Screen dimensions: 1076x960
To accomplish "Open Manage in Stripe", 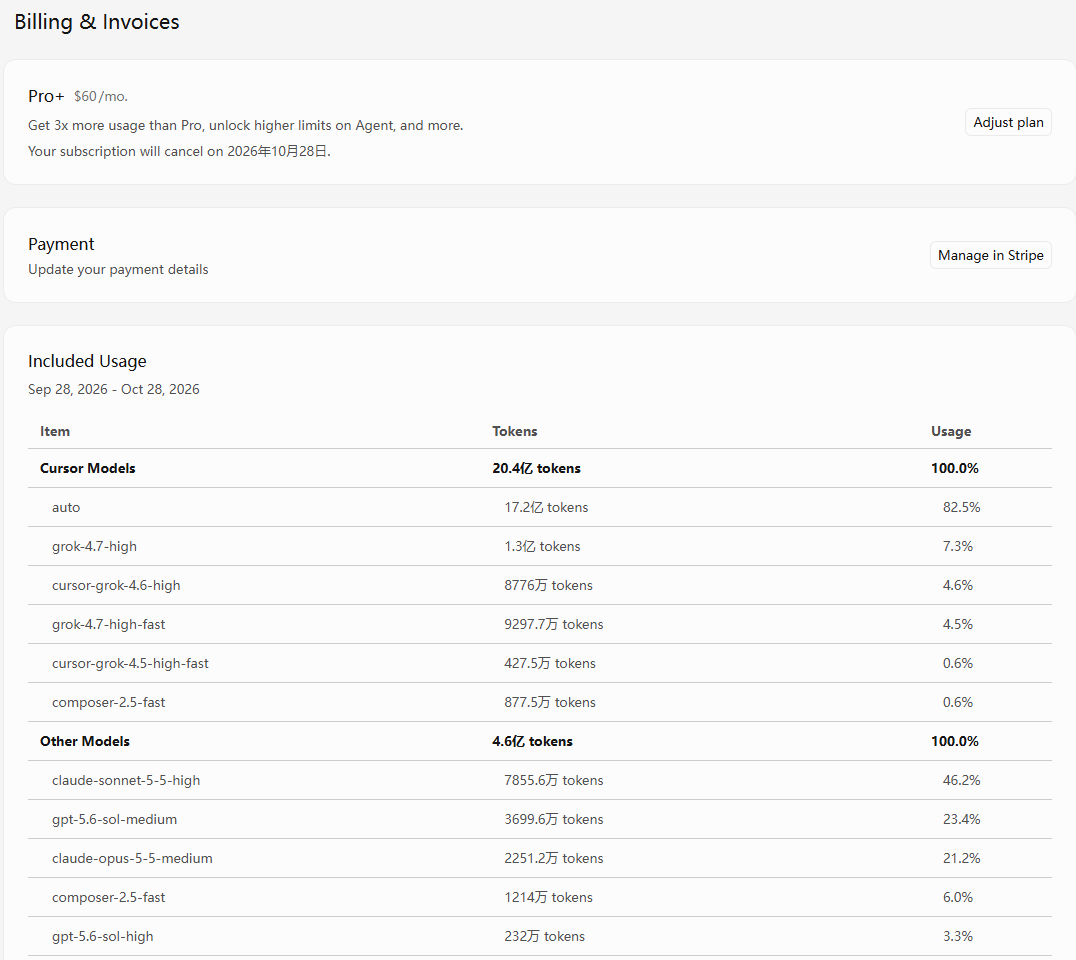I will [990, 255].
